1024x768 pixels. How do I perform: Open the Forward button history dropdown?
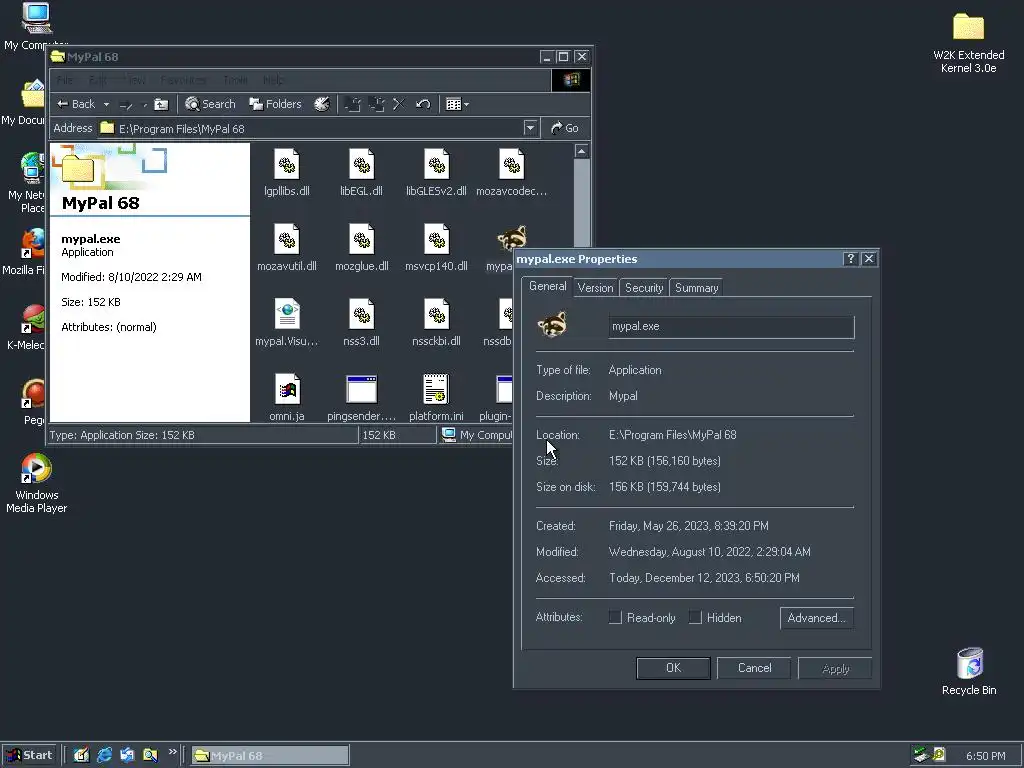point(144,104)
